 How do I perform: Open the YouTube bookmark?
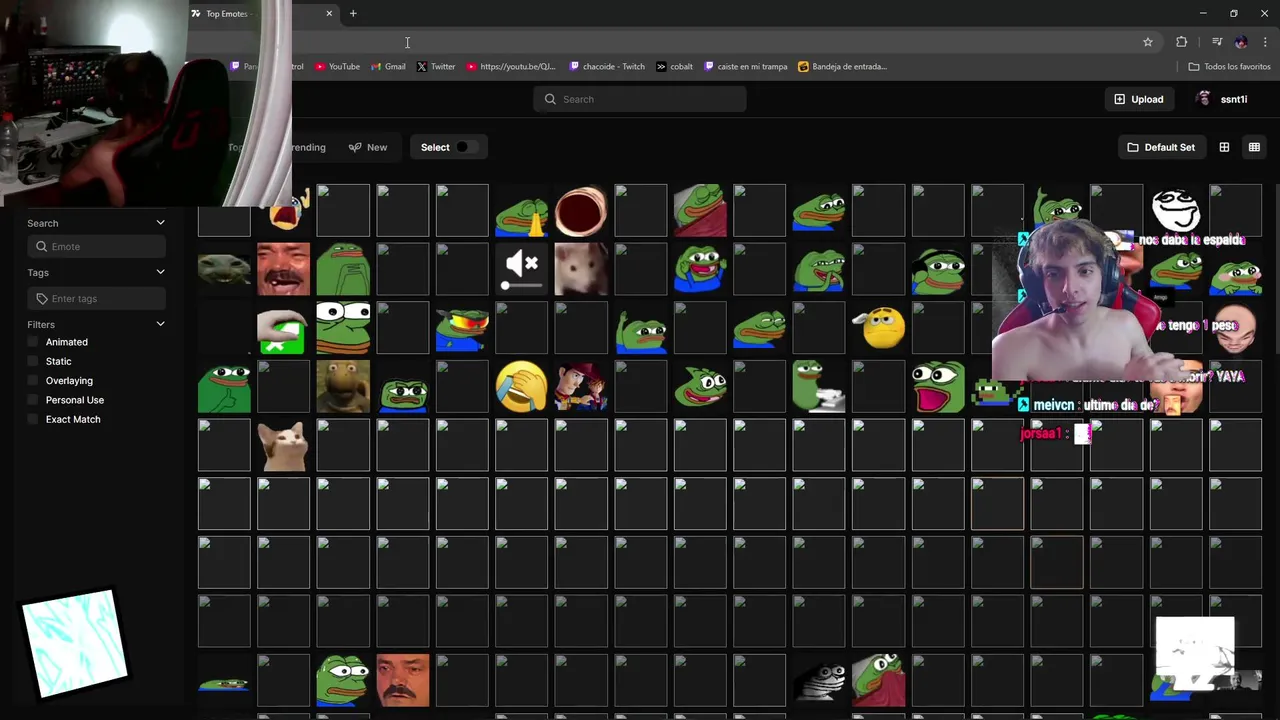pyautogui.click(x=337, y=67)
